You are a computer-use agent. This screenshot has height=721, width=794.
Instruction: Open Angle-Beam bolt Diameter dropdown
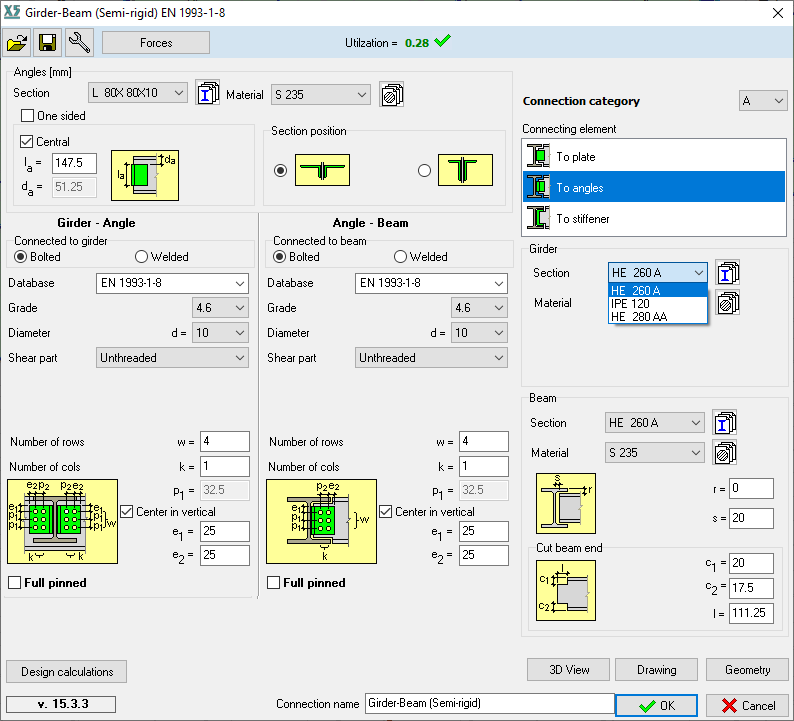(479, 333)
